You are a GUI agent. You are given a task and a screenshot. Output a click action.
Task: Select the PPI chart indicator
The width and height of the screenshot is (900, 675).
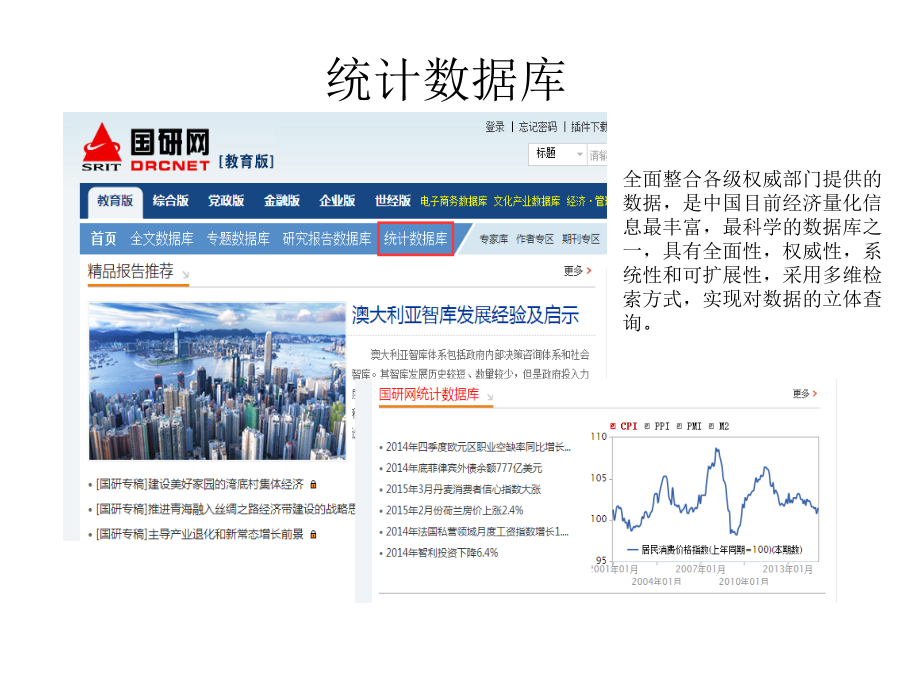point(657,426)
